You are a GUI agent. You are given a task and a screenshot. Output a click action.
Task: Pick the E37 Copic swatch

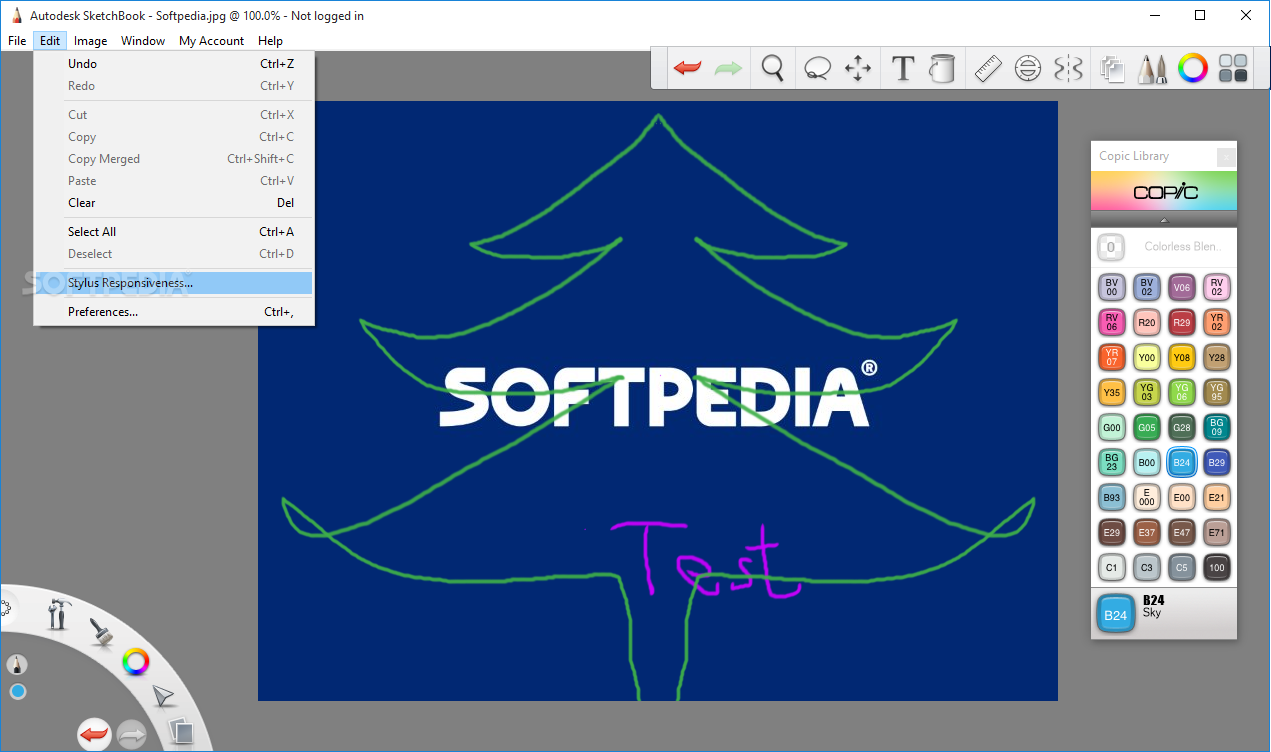[1147, 533]
